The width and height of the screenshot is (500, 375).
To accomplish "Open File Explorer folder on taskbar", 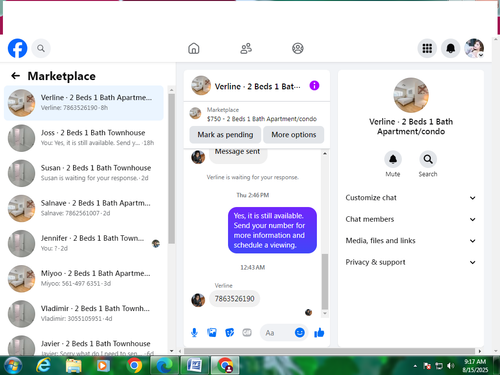I will pyautogui.click(x=74, y=366).
